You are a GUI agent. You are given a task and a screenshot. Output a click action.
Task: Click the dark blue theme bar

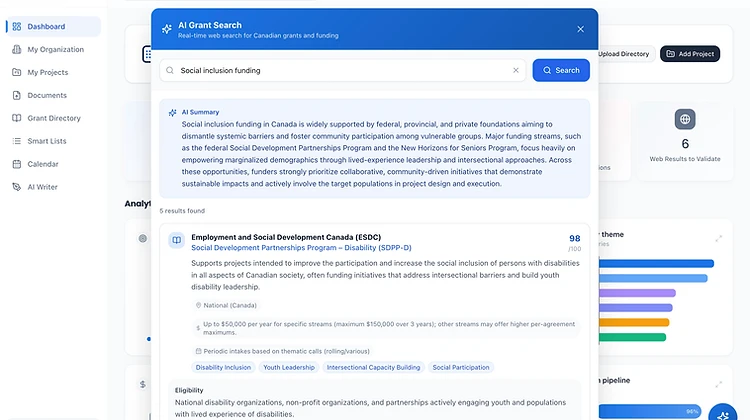[656, 264]
